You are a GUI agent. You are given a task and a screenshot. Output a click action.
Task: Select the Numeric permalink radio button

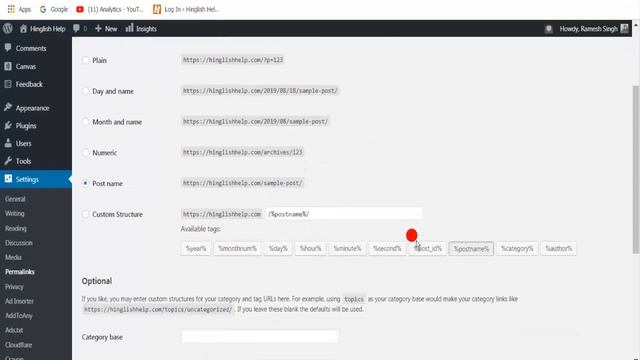[85, 153]
